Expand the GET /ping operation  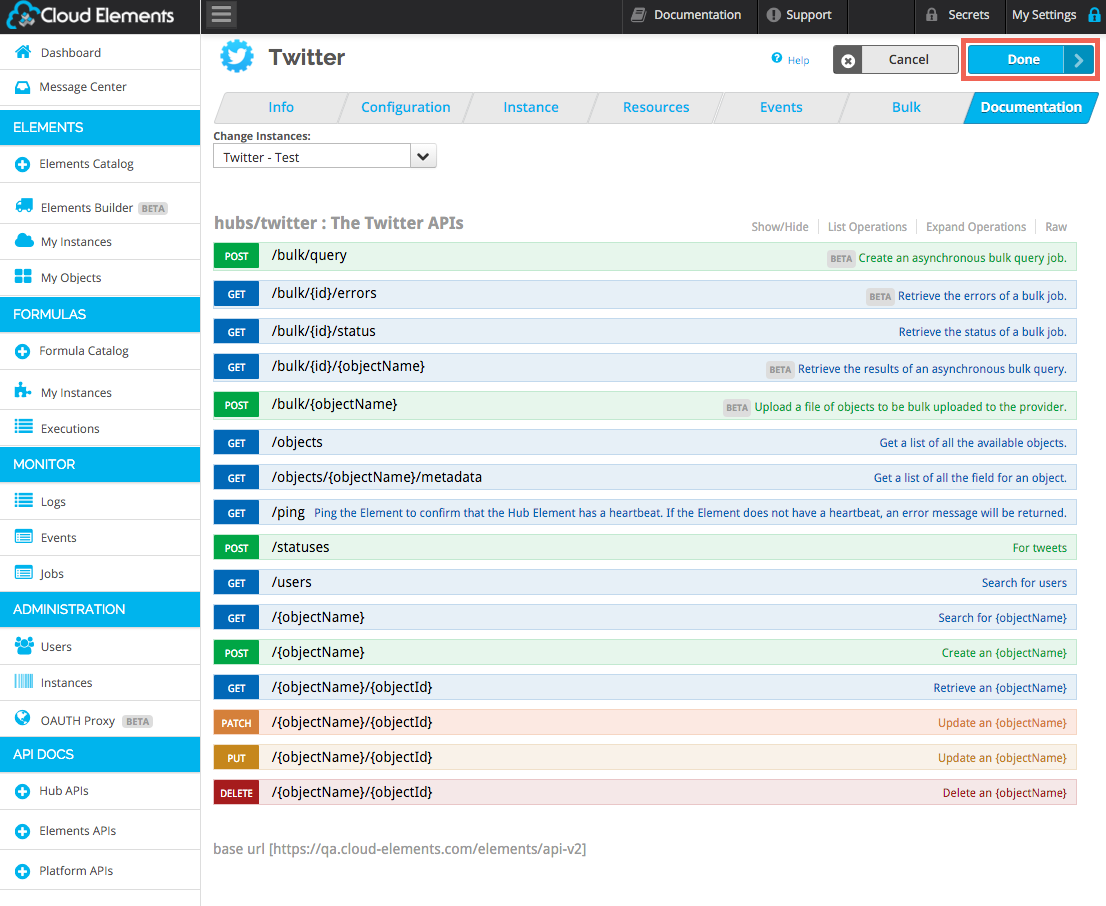click(645, 512)
